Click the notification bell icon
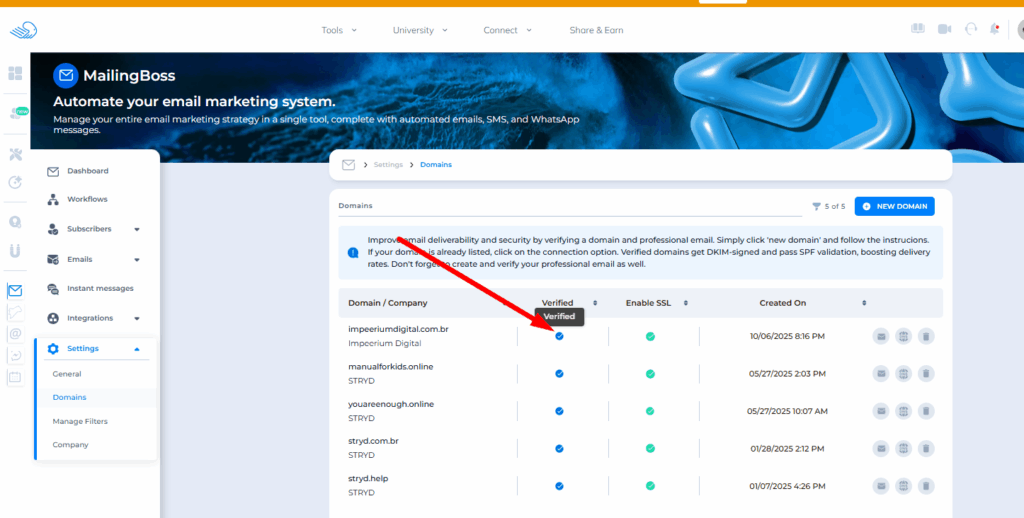This screenshot has width=1024, height=518. coord(995,29)
